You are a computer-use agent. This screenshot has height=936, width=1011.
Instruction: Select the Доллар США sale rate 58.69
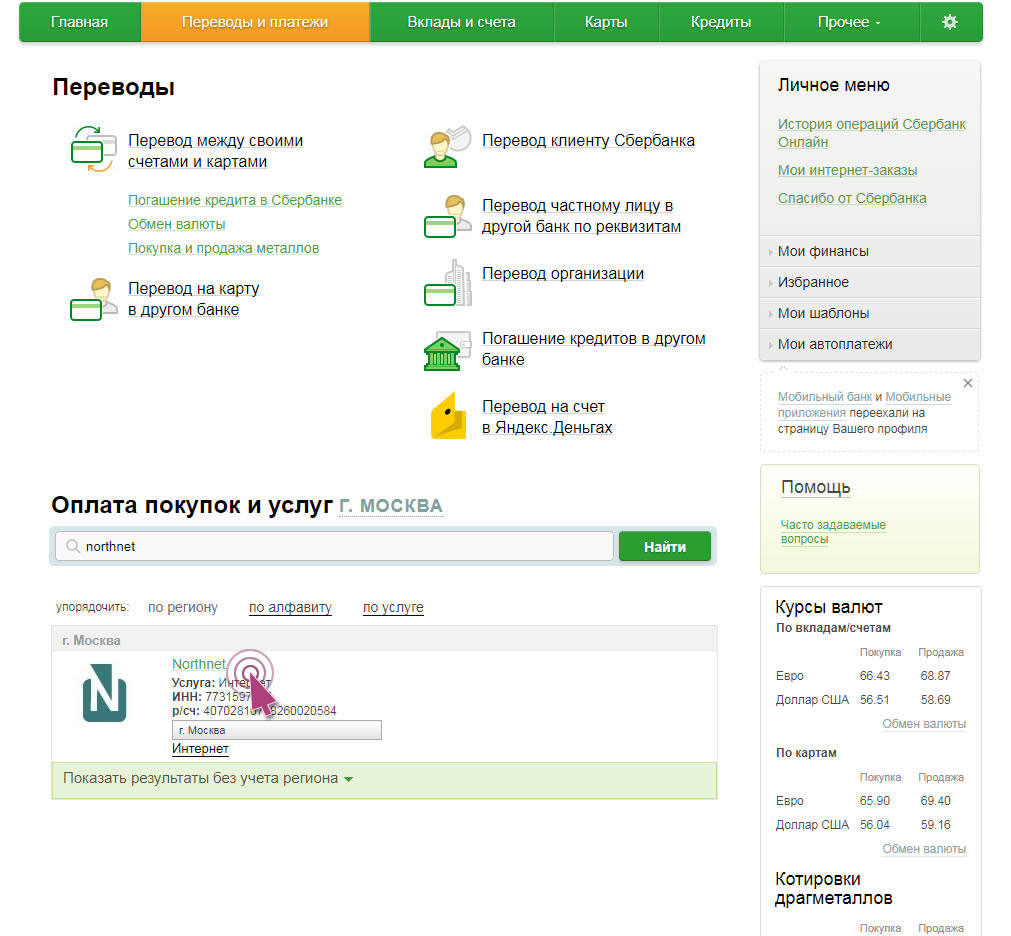pos(936,699)
